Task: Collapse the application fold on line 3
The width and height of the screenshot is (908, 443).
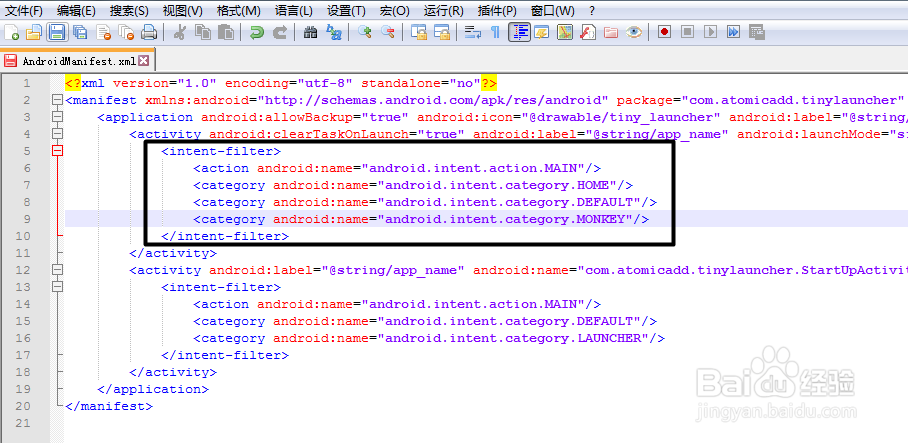Action: coord(57,117)
